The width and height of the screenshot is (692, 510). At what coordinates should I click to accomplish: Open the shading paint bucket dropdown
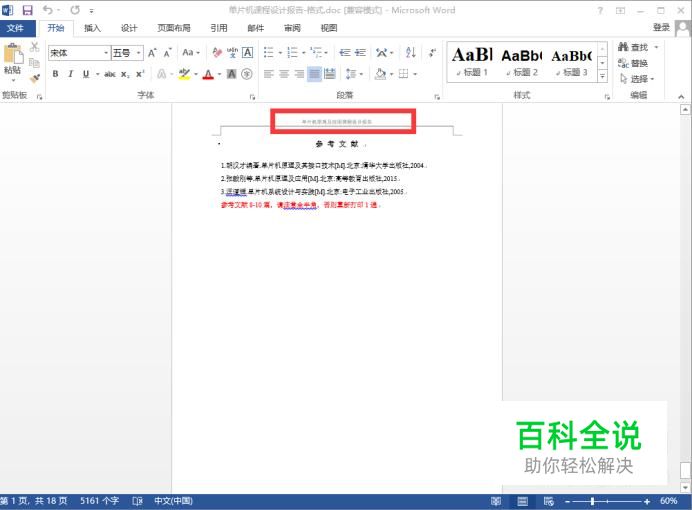pos(391,74)
